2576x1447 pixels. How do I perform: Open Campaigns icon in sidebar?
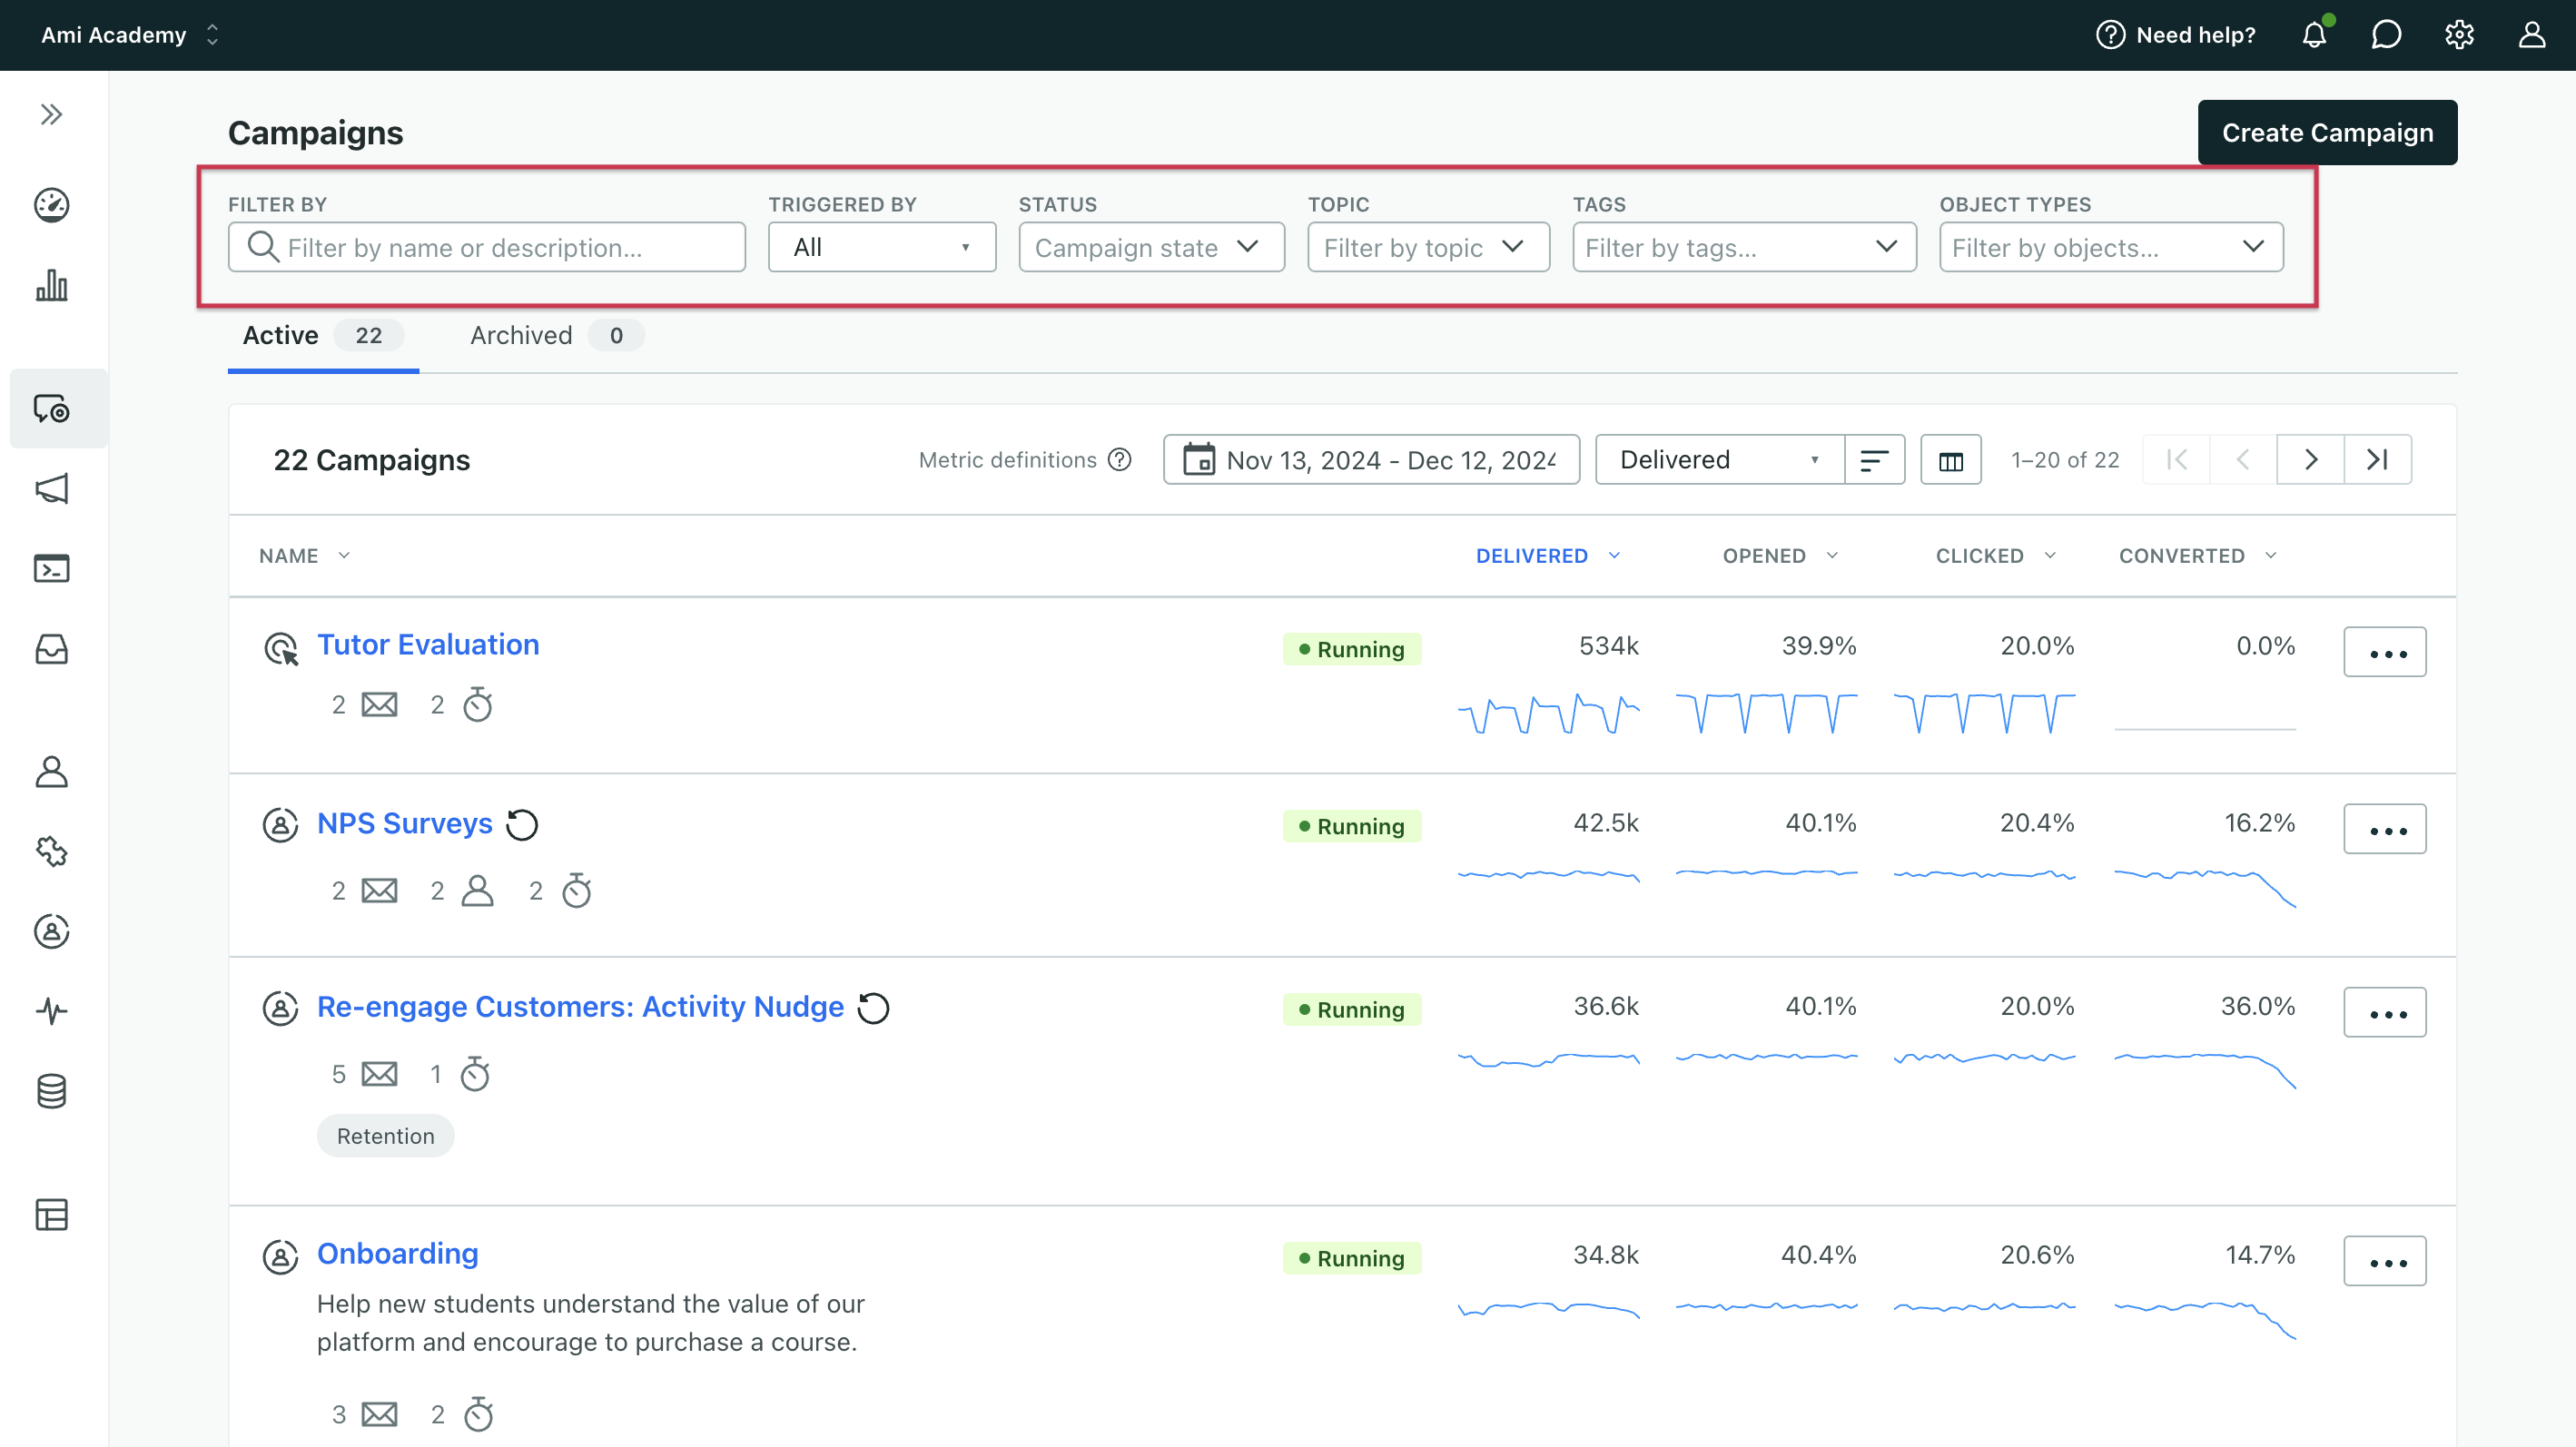coord(52,408)
